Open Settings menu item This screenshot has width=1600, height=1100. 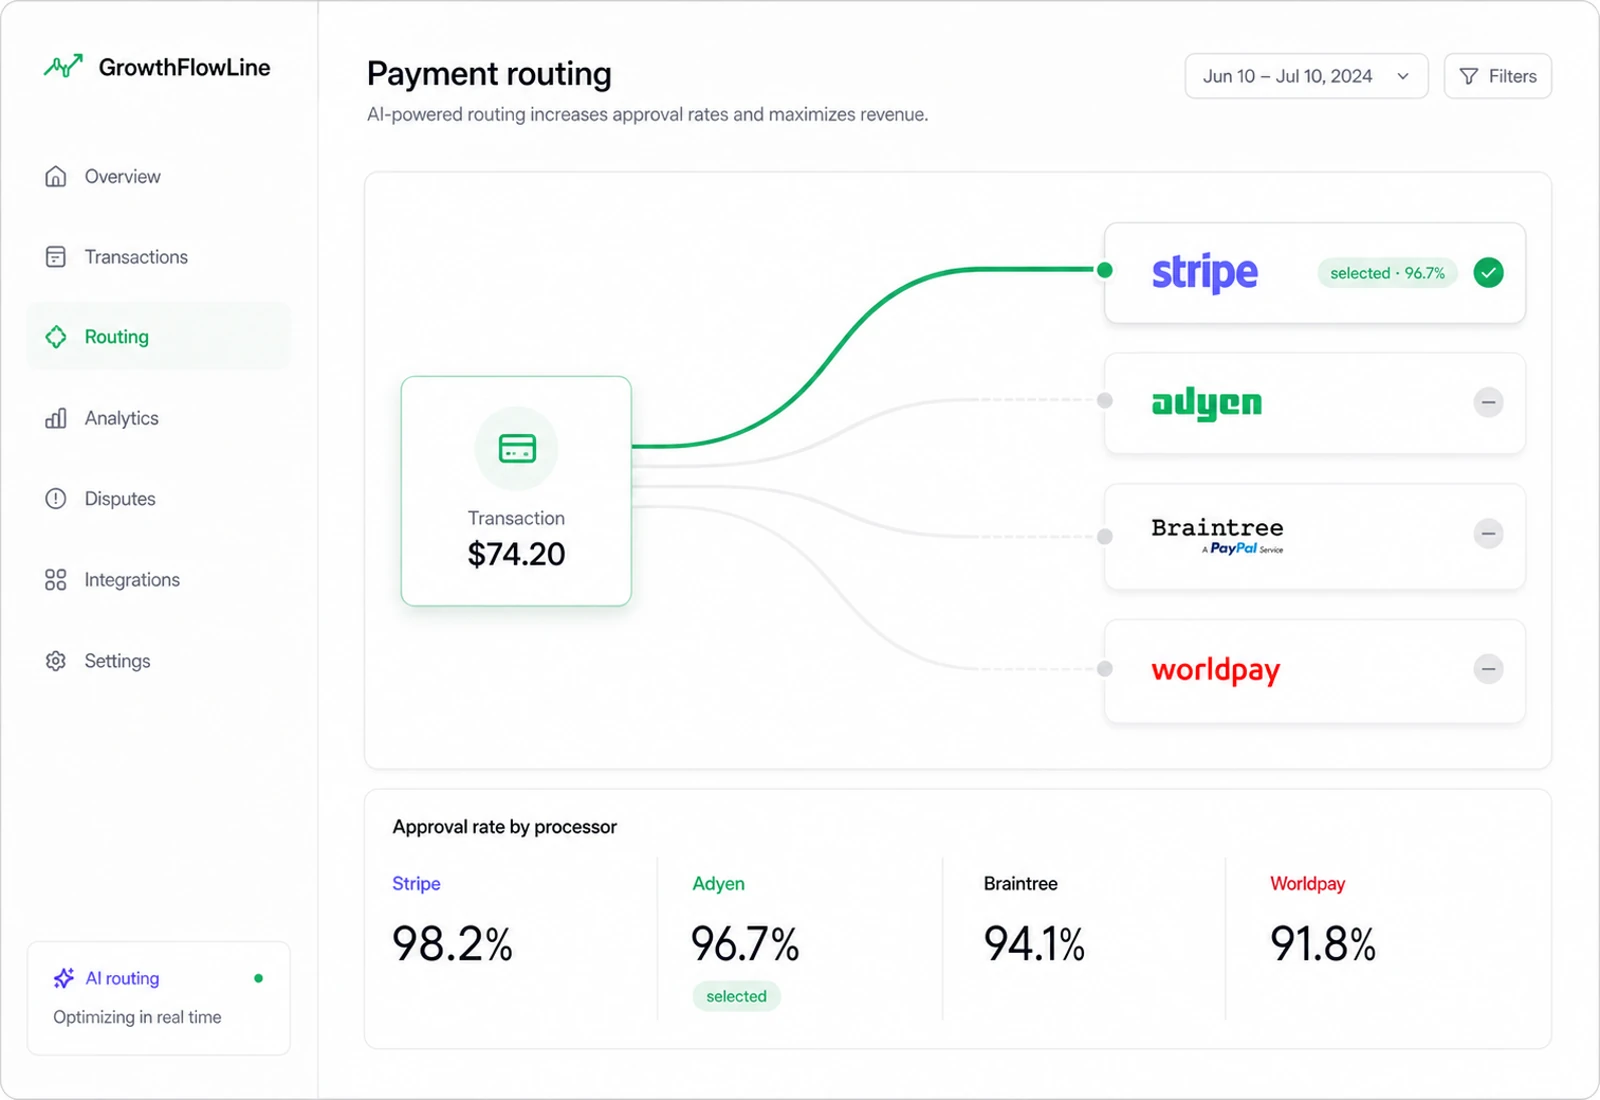160,661
